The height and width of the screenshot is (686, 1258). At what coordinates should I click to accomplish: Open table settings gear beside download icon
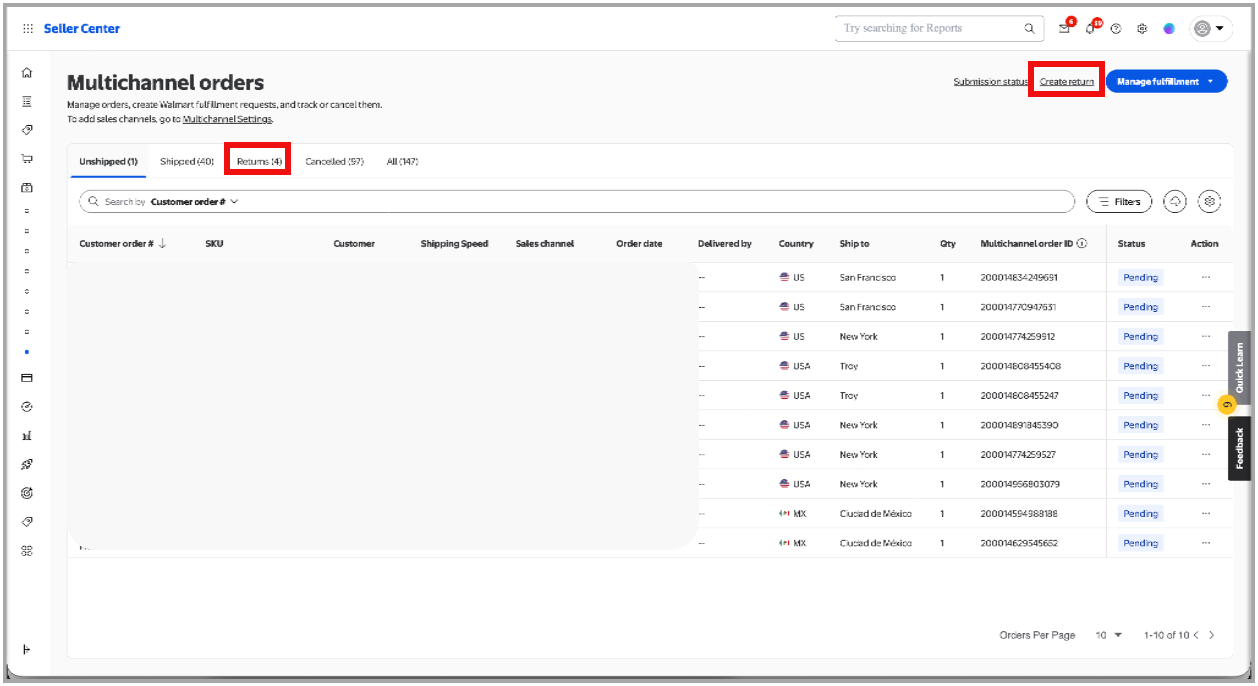click(x=1210, y=202)
